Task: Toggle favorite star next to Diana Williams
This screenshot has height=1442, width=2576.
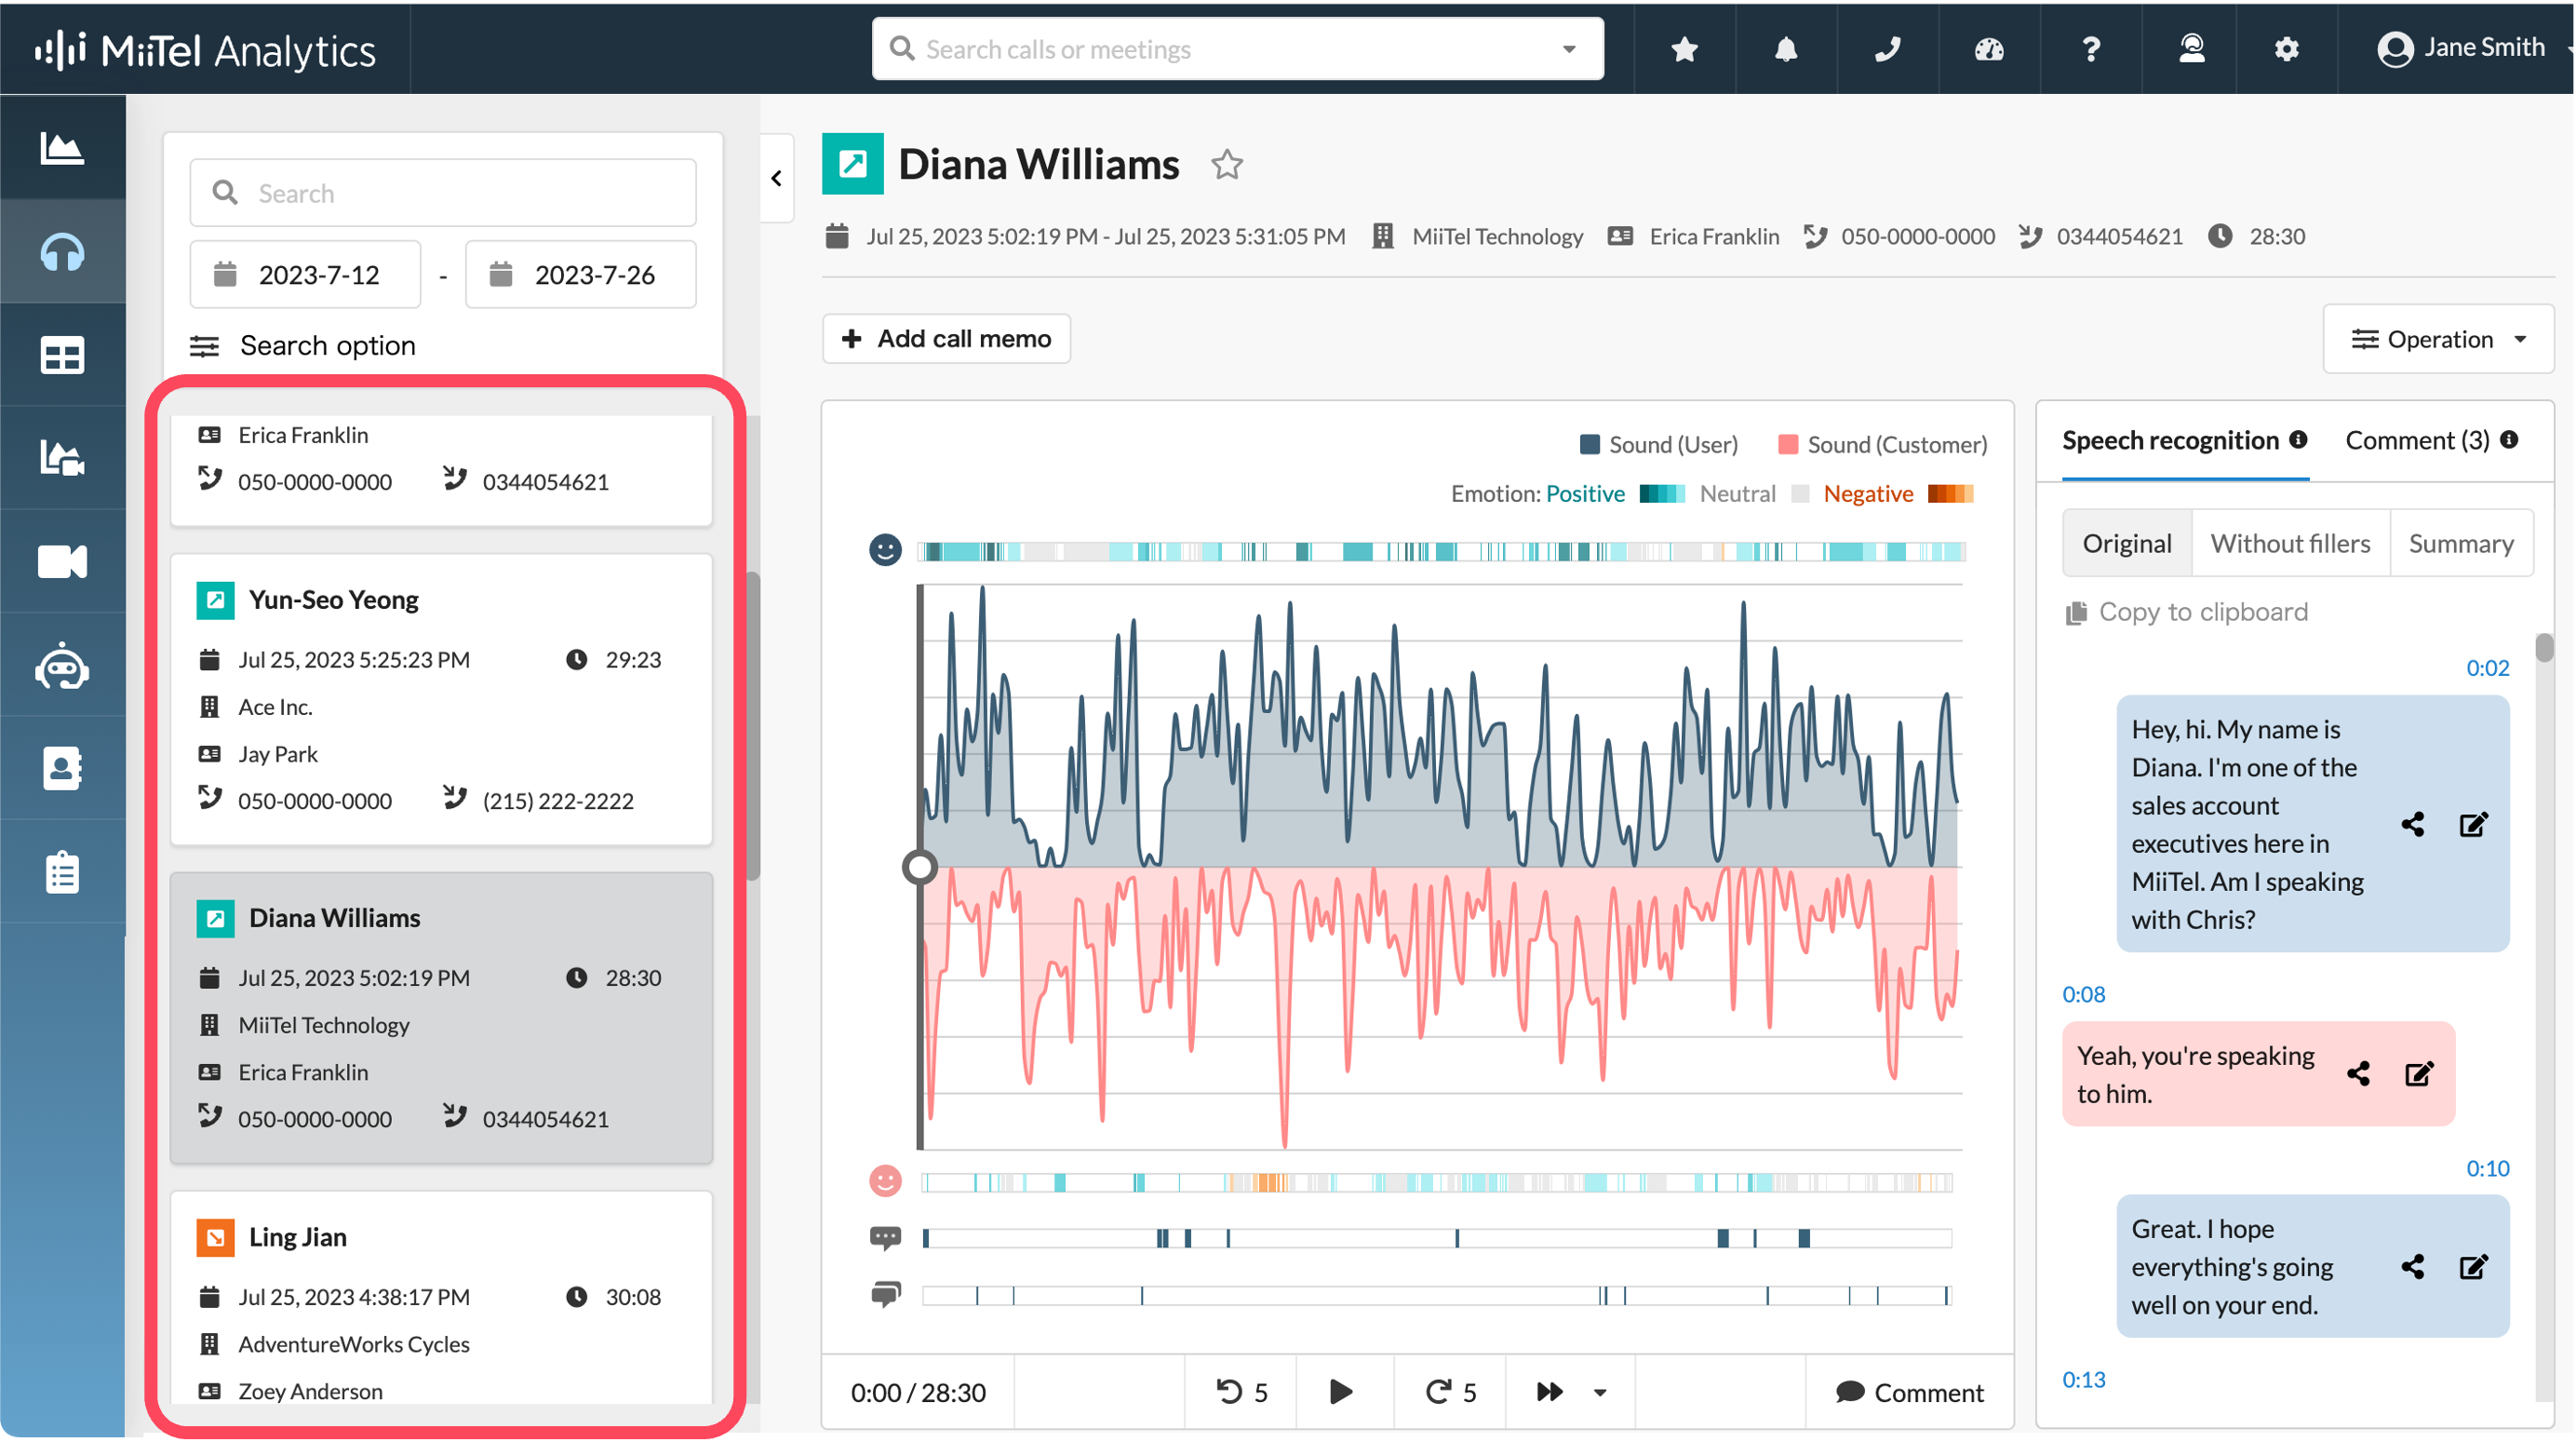Action: pyautogui.click(x=1227, y=164)
